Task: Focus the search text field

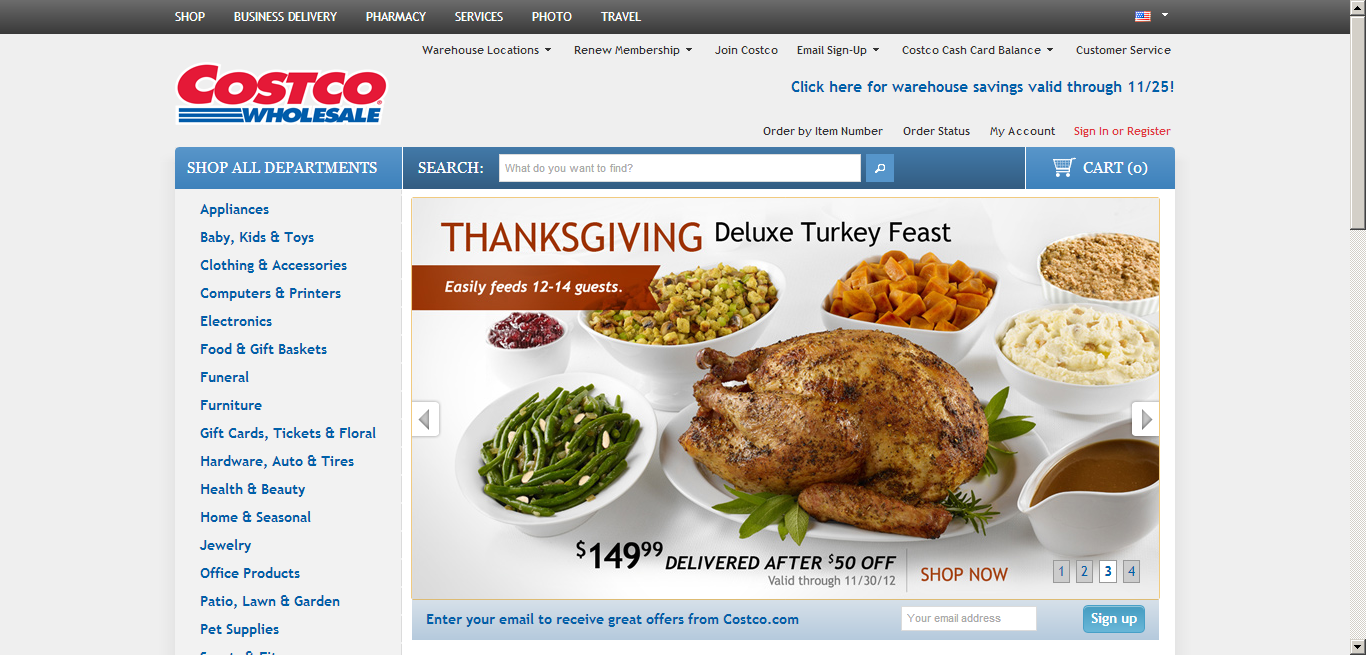Action: pos(680,168)
